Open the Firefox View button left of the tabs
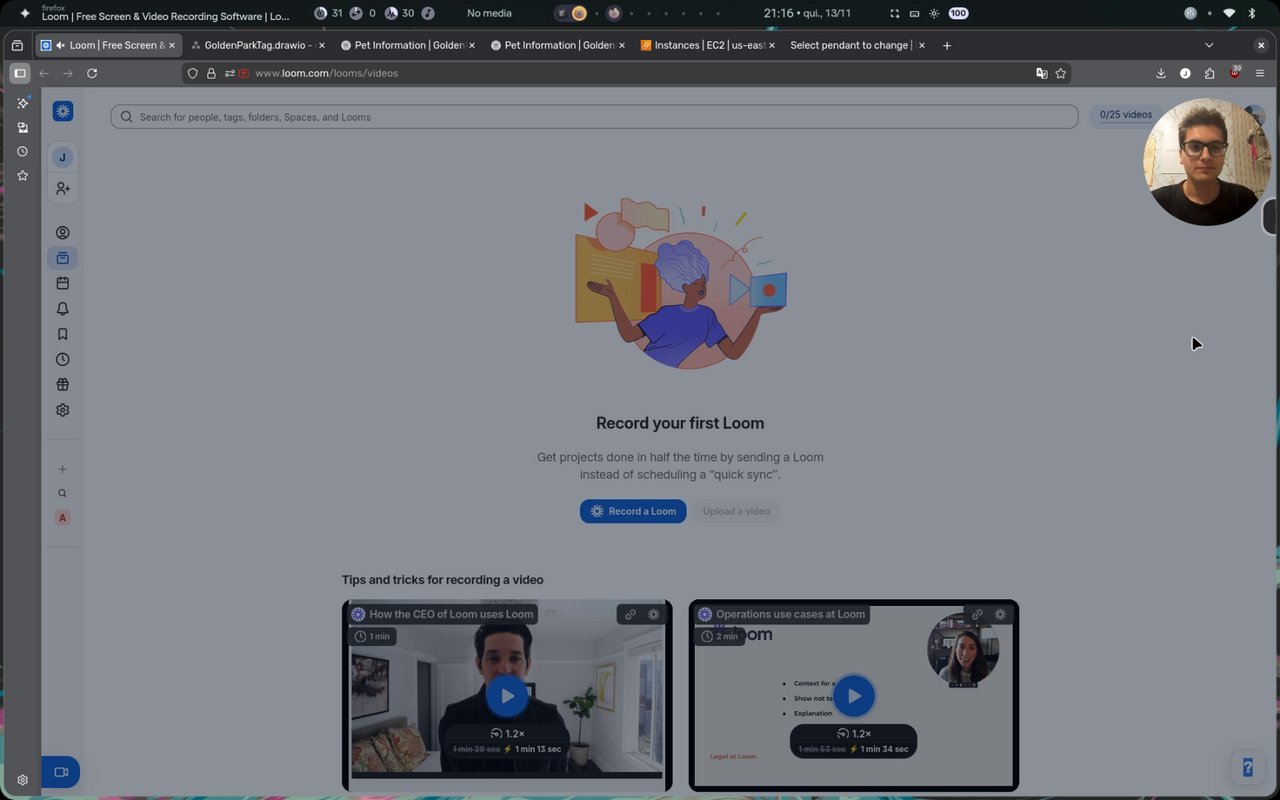This screenshot has height=800, width=1280. (x=17, y=45)
